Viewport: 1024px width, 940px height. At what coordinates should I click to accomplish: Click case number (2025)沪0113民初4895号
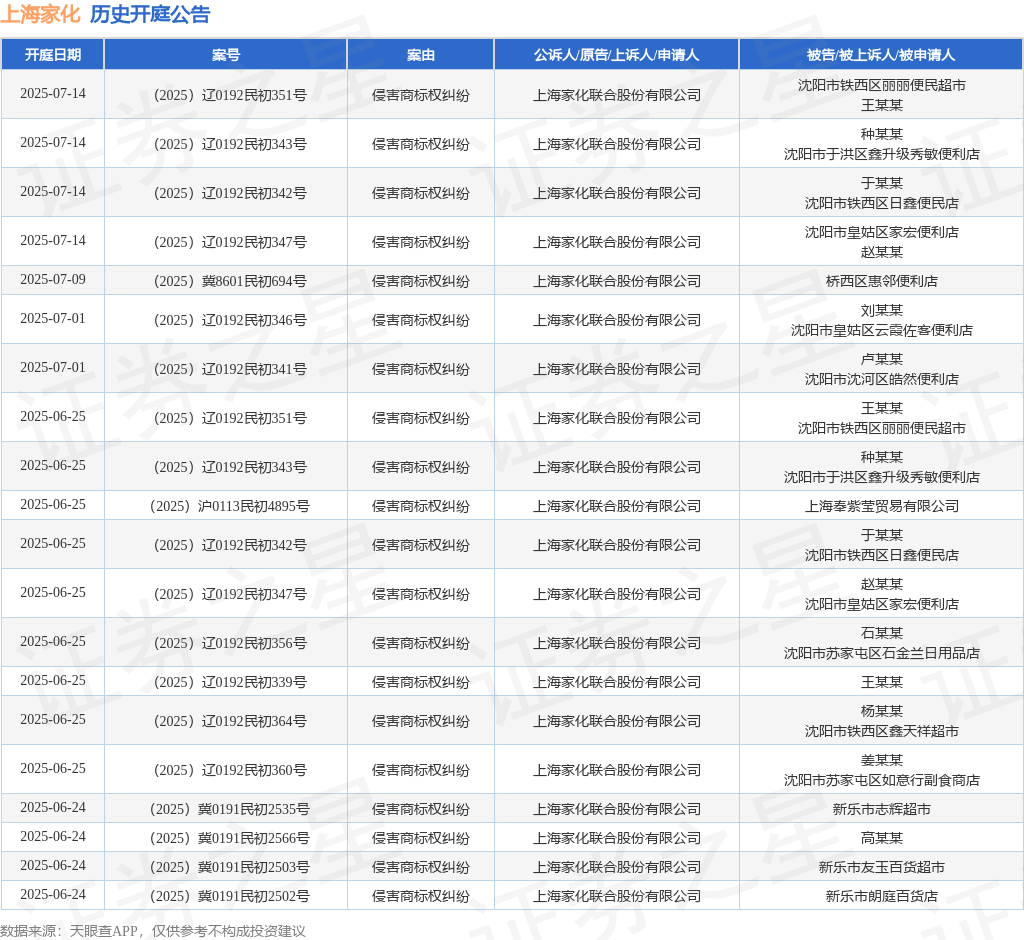229,506
